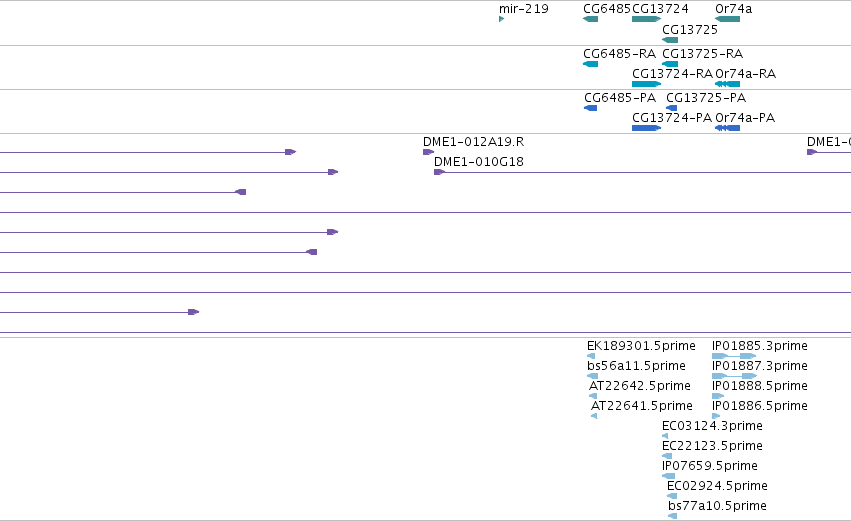Select the DME1-010G18 clone feature
Viewport: 851px width, 521px height.
tap(642, 172)
